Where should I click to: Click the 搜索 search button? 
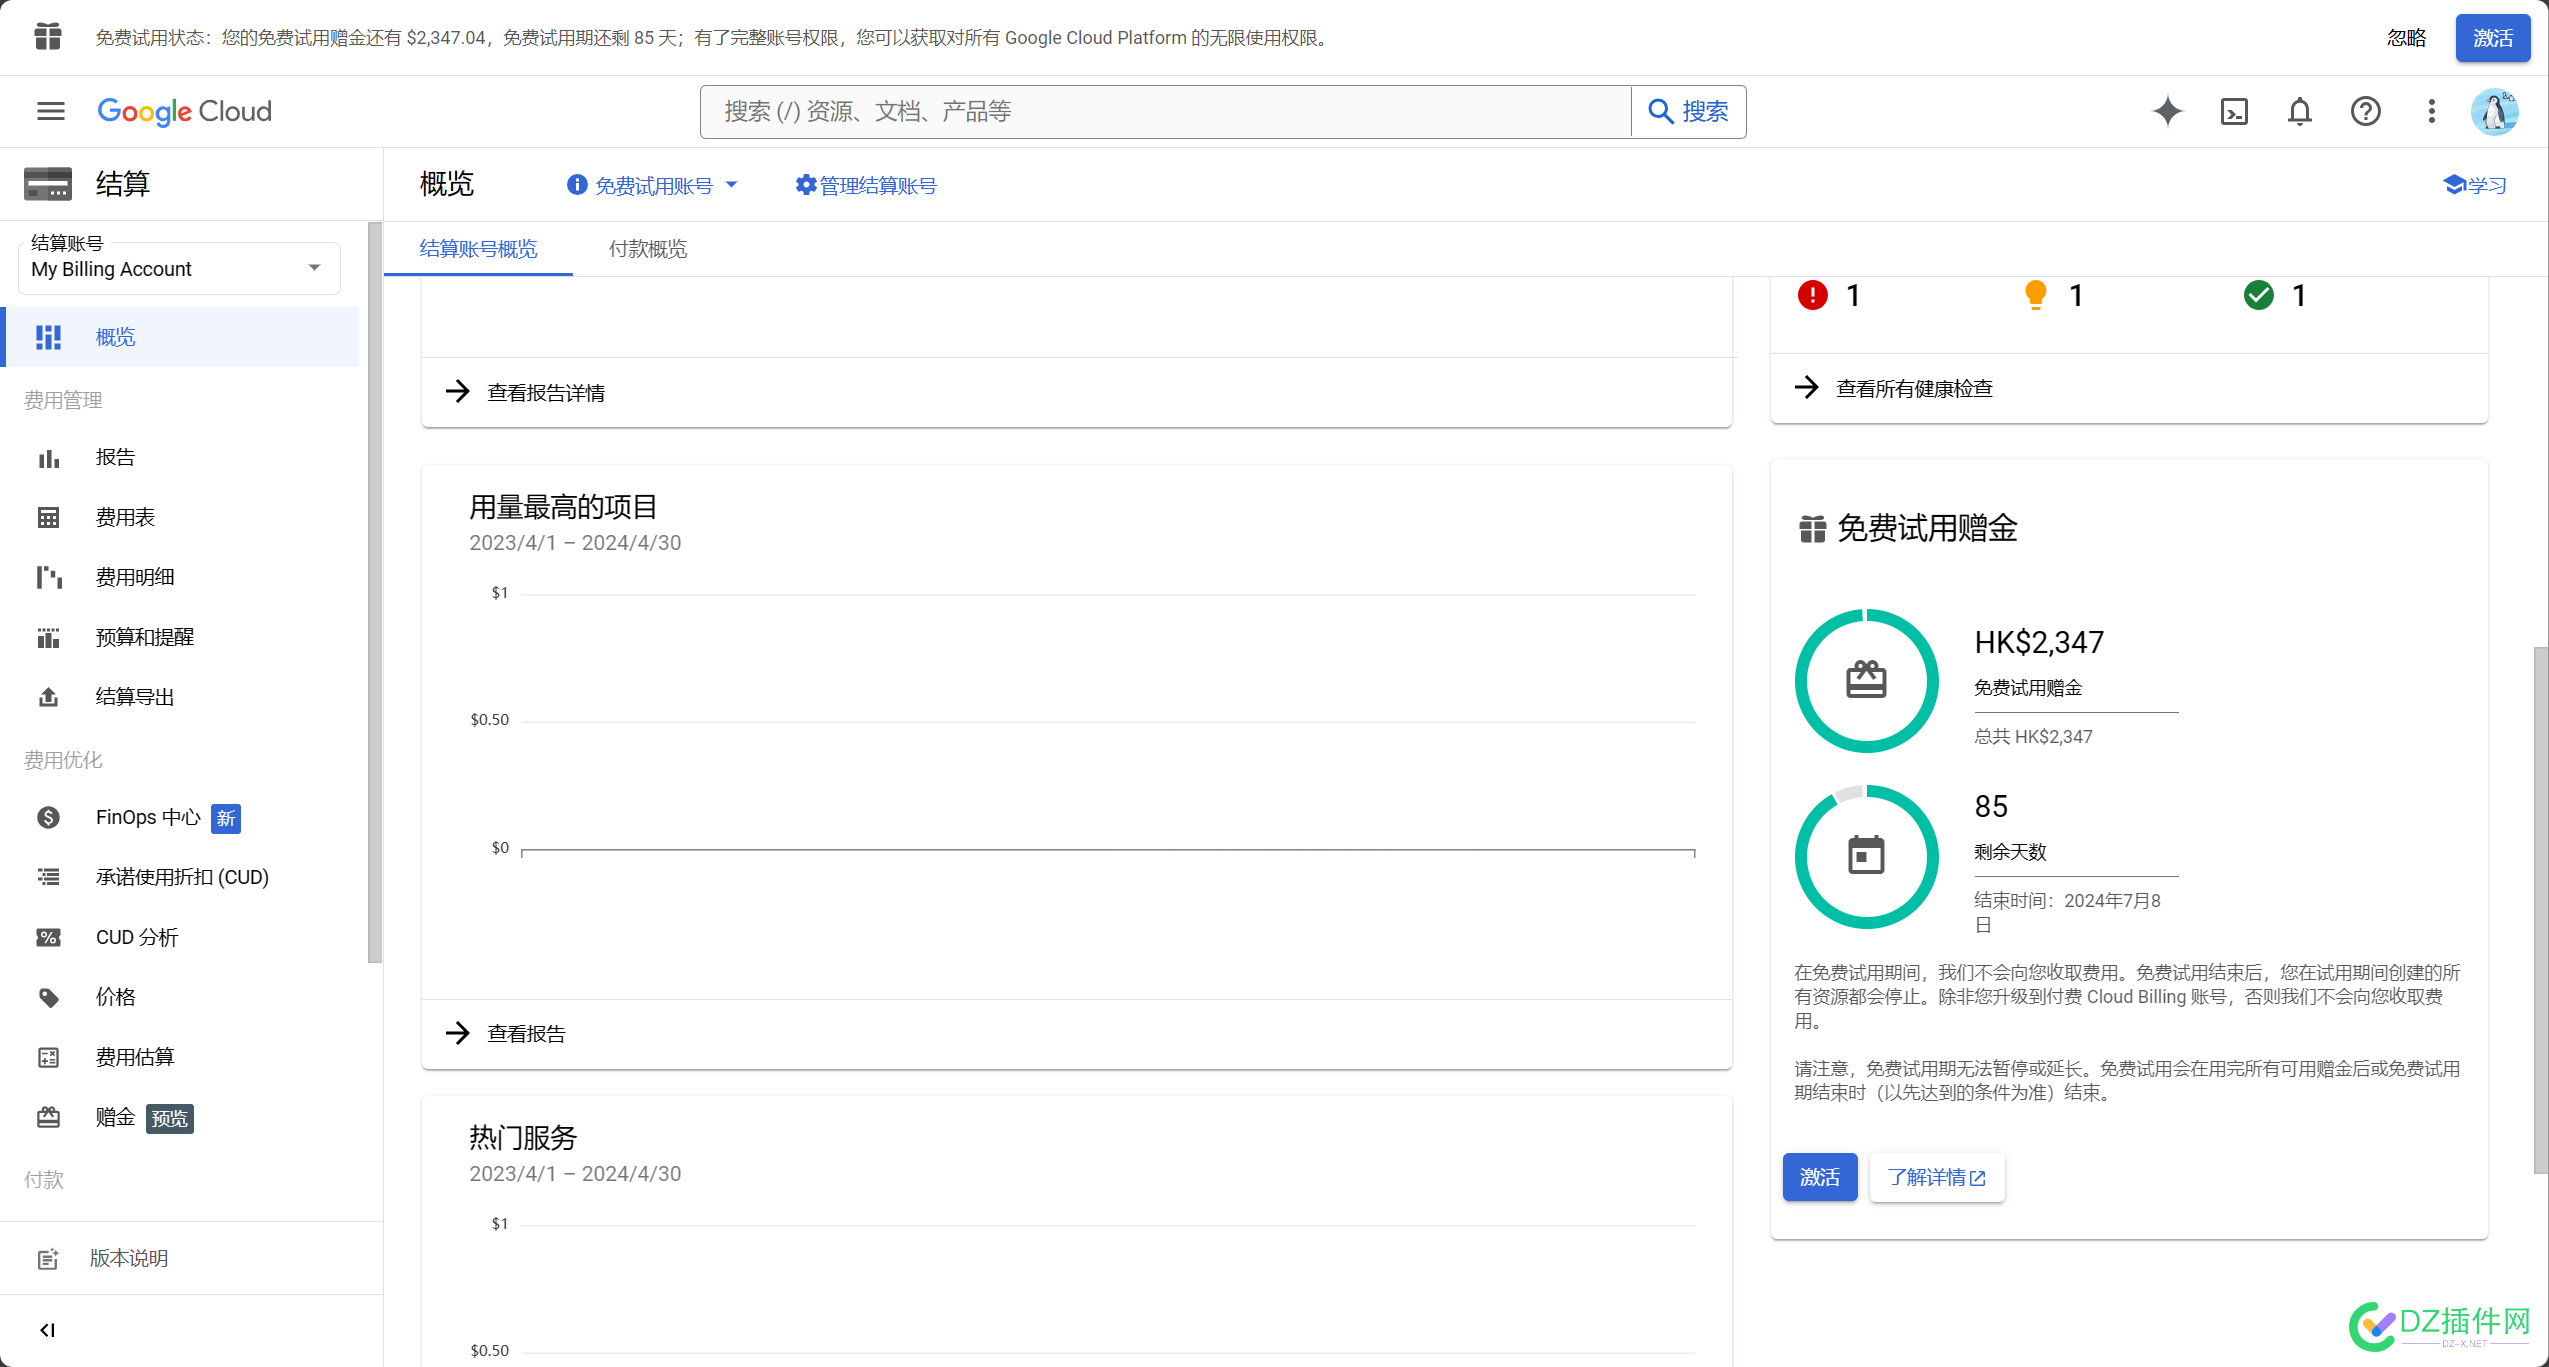pyautogui.click(x=1688, y=111)
